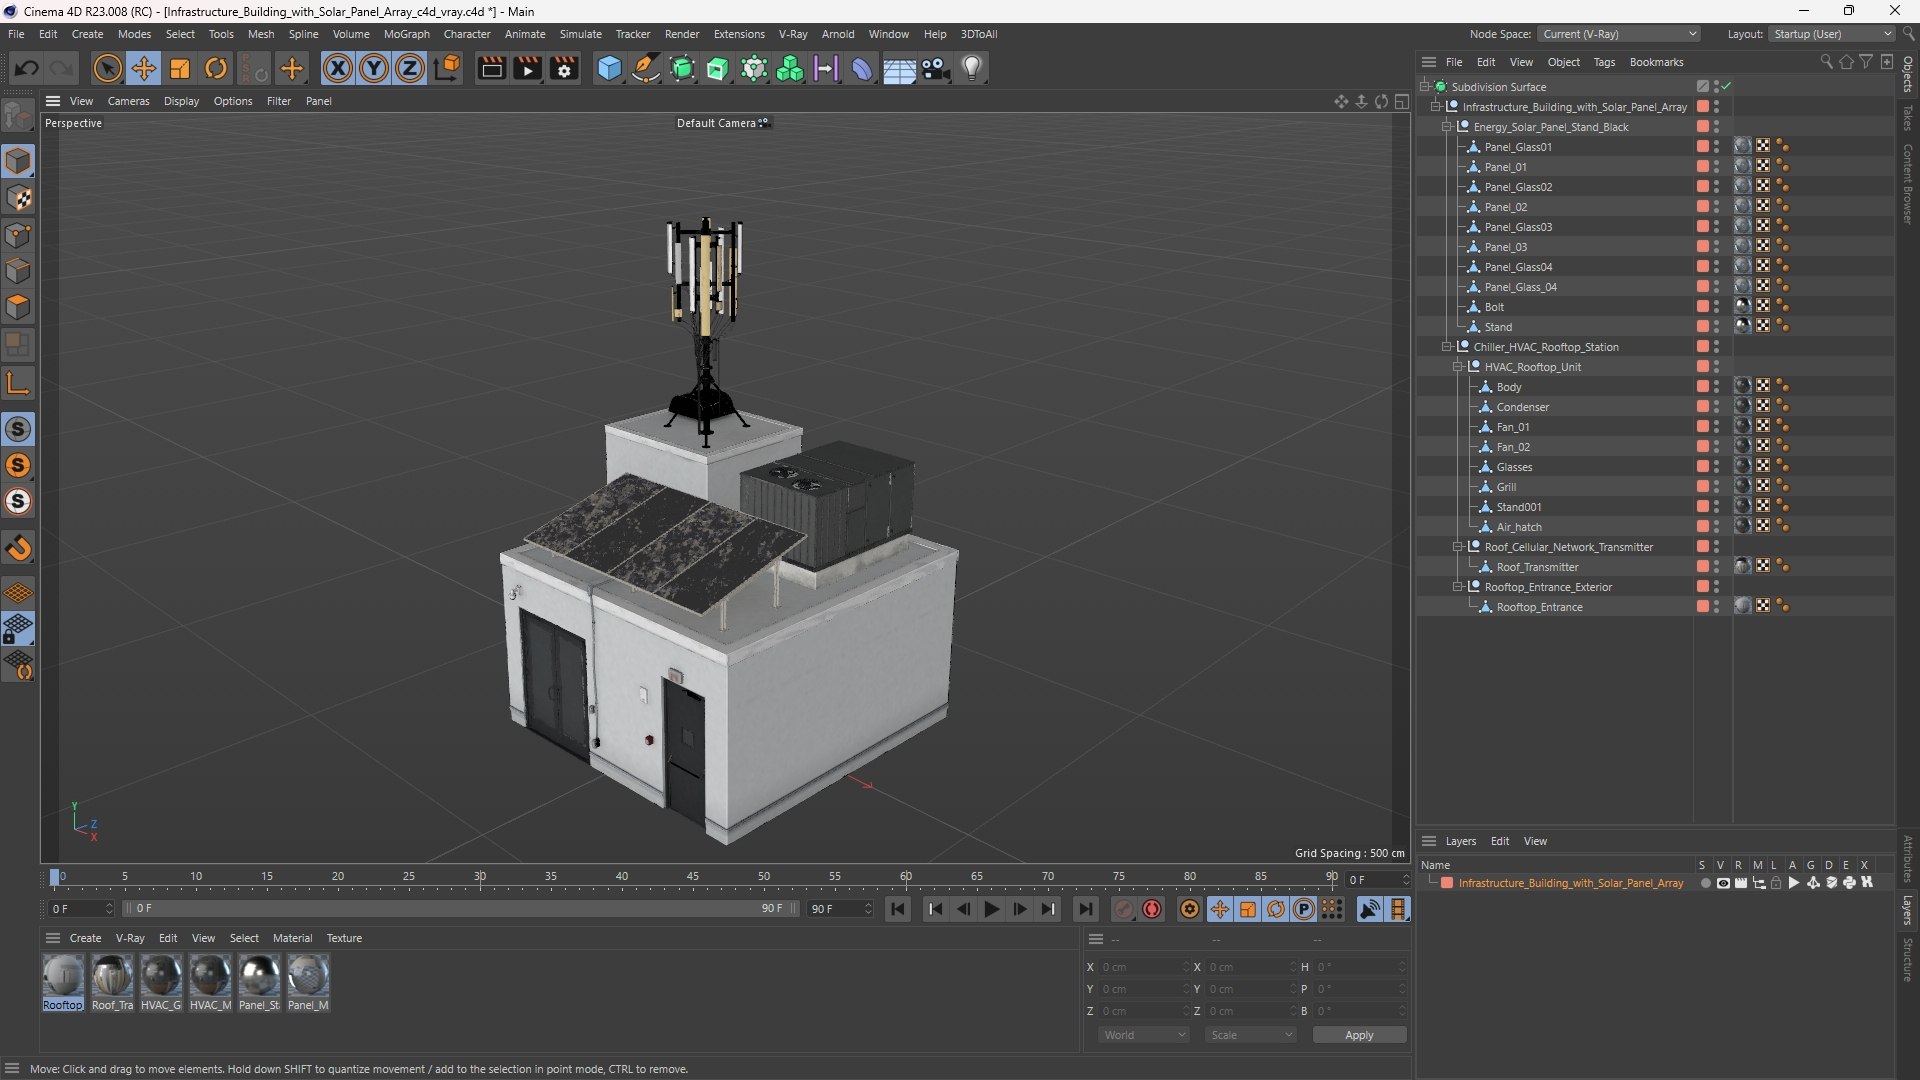Select the Move tool in top toolbar
Image resolution: width=1920 pixels, height=1080 pixels.
[x=144, y=68]
